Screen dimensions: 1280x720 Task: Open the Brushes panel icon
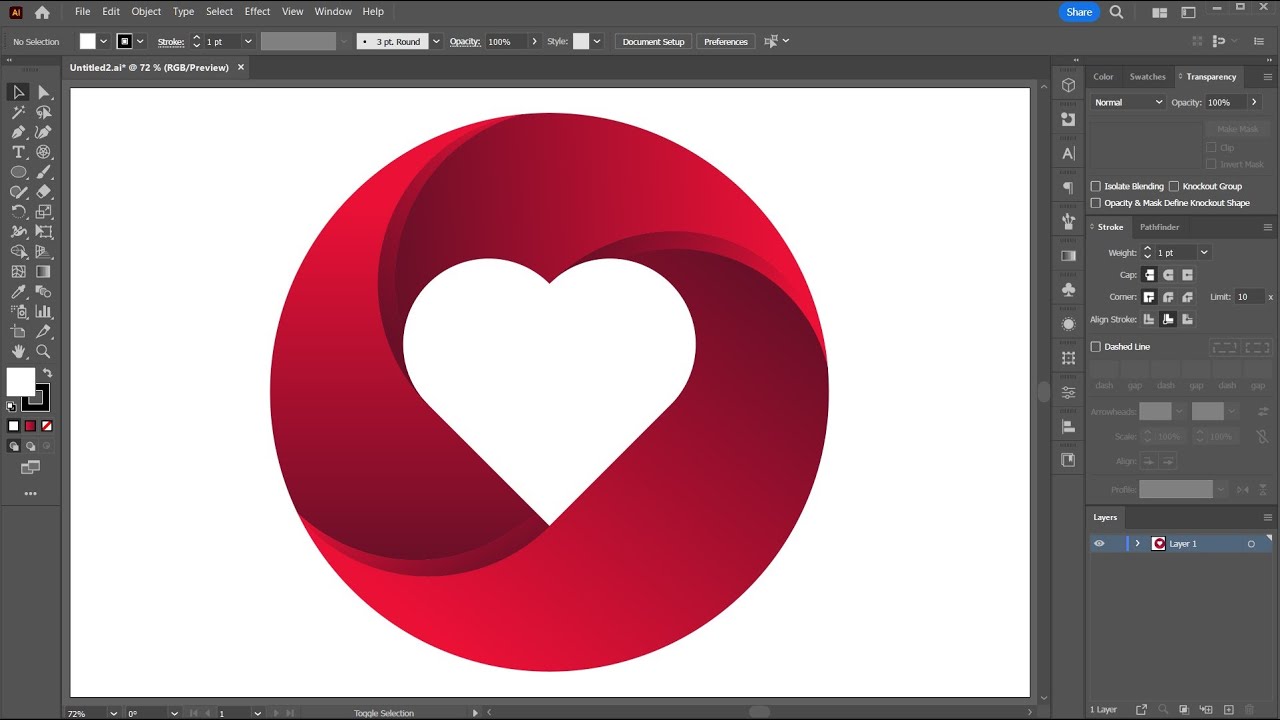point(1068,222)
